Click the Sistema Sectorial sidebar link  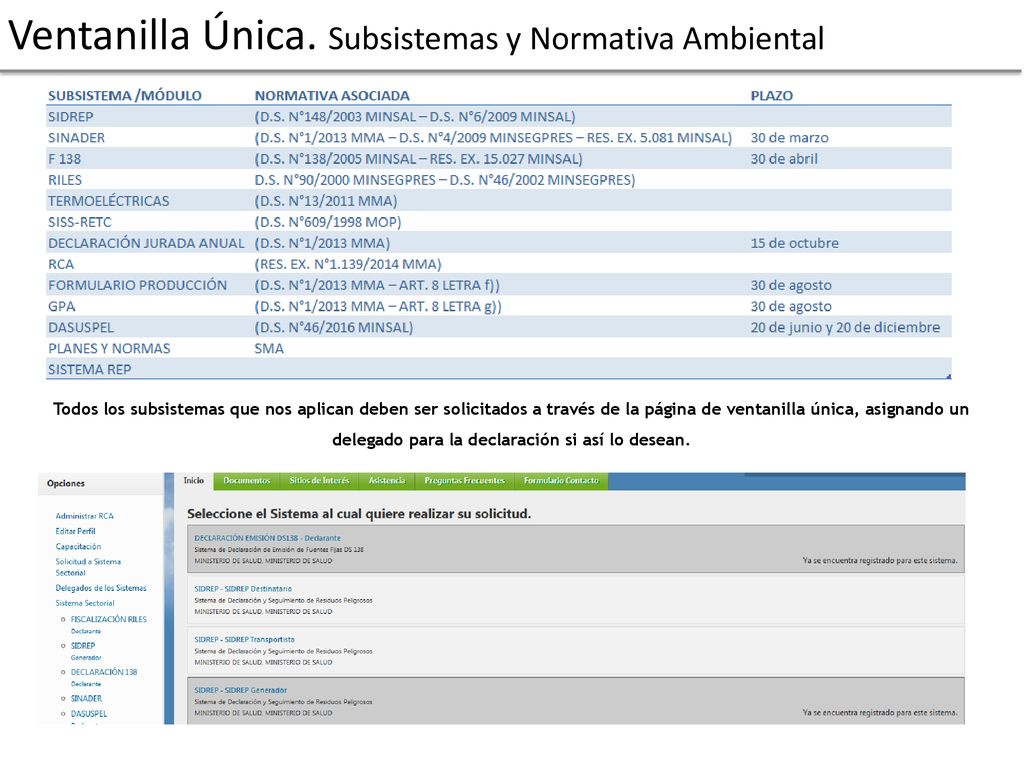(x=85, y=603)
